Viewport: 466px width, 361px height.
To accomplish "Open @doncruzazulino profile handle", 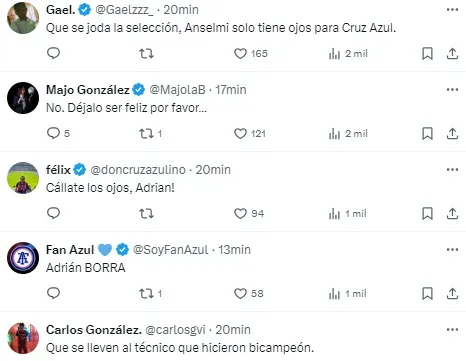I will click(138, 170).
